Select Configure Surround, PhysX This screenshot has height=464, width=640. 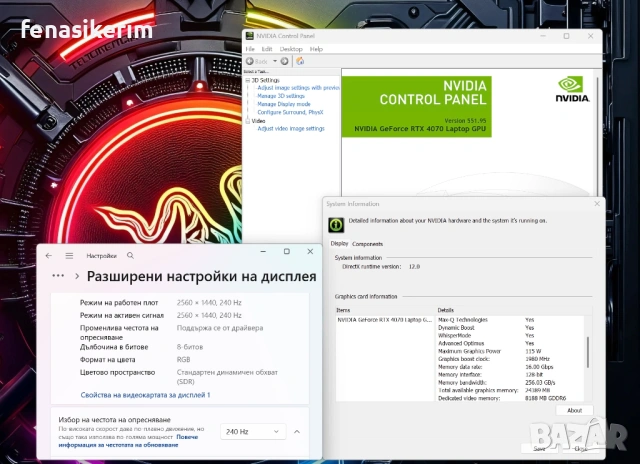point(290,112)
